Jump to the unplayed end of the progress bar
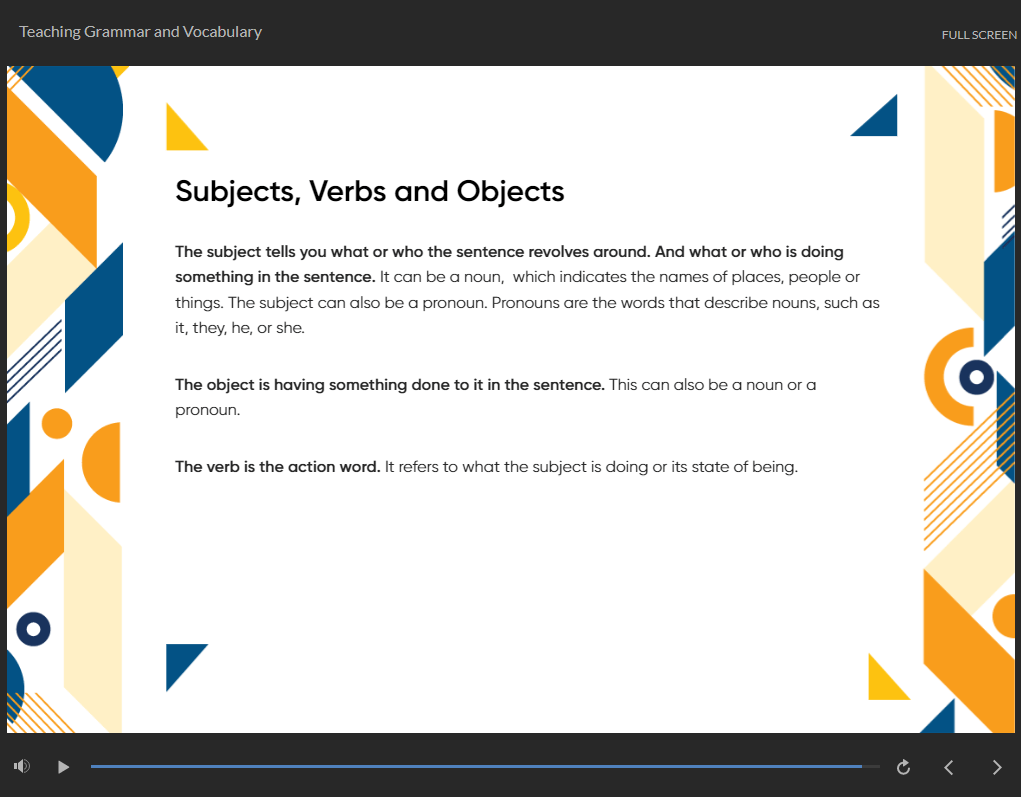The image size is (1021, 797). click(872, 767)
